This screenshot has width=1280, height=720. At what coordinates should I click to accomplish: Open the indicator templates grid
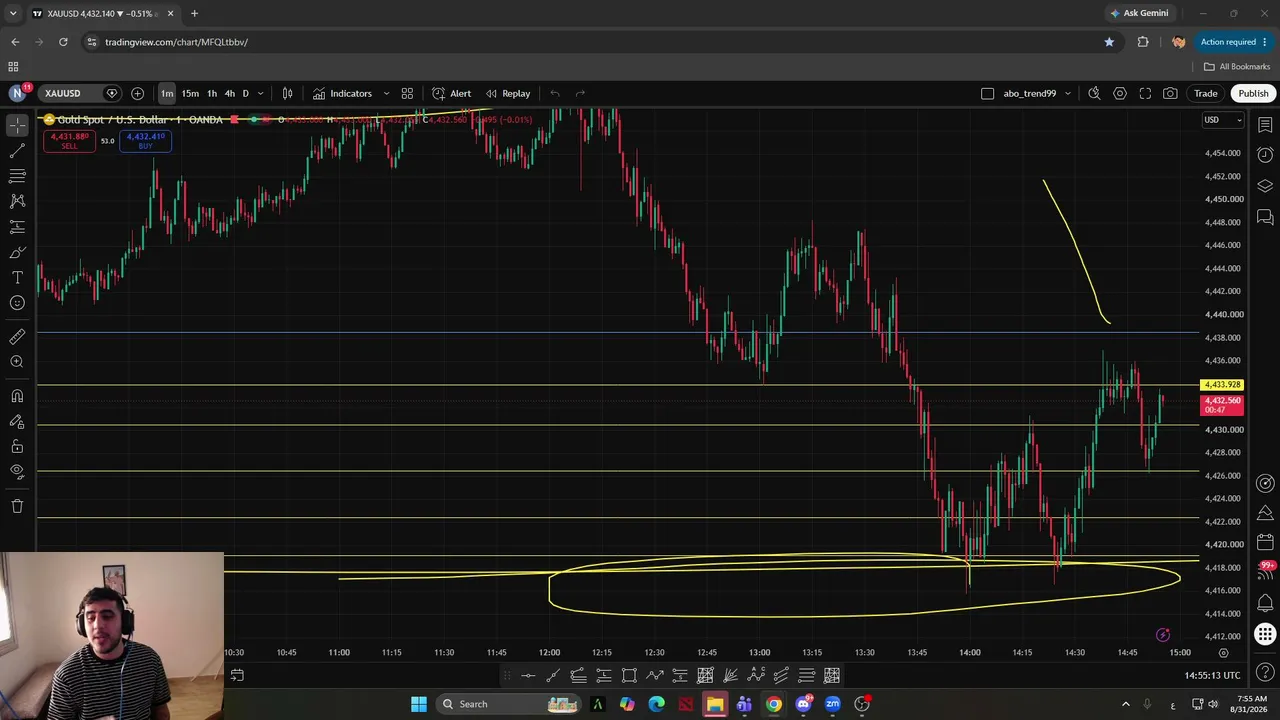[x=407, y=93]
